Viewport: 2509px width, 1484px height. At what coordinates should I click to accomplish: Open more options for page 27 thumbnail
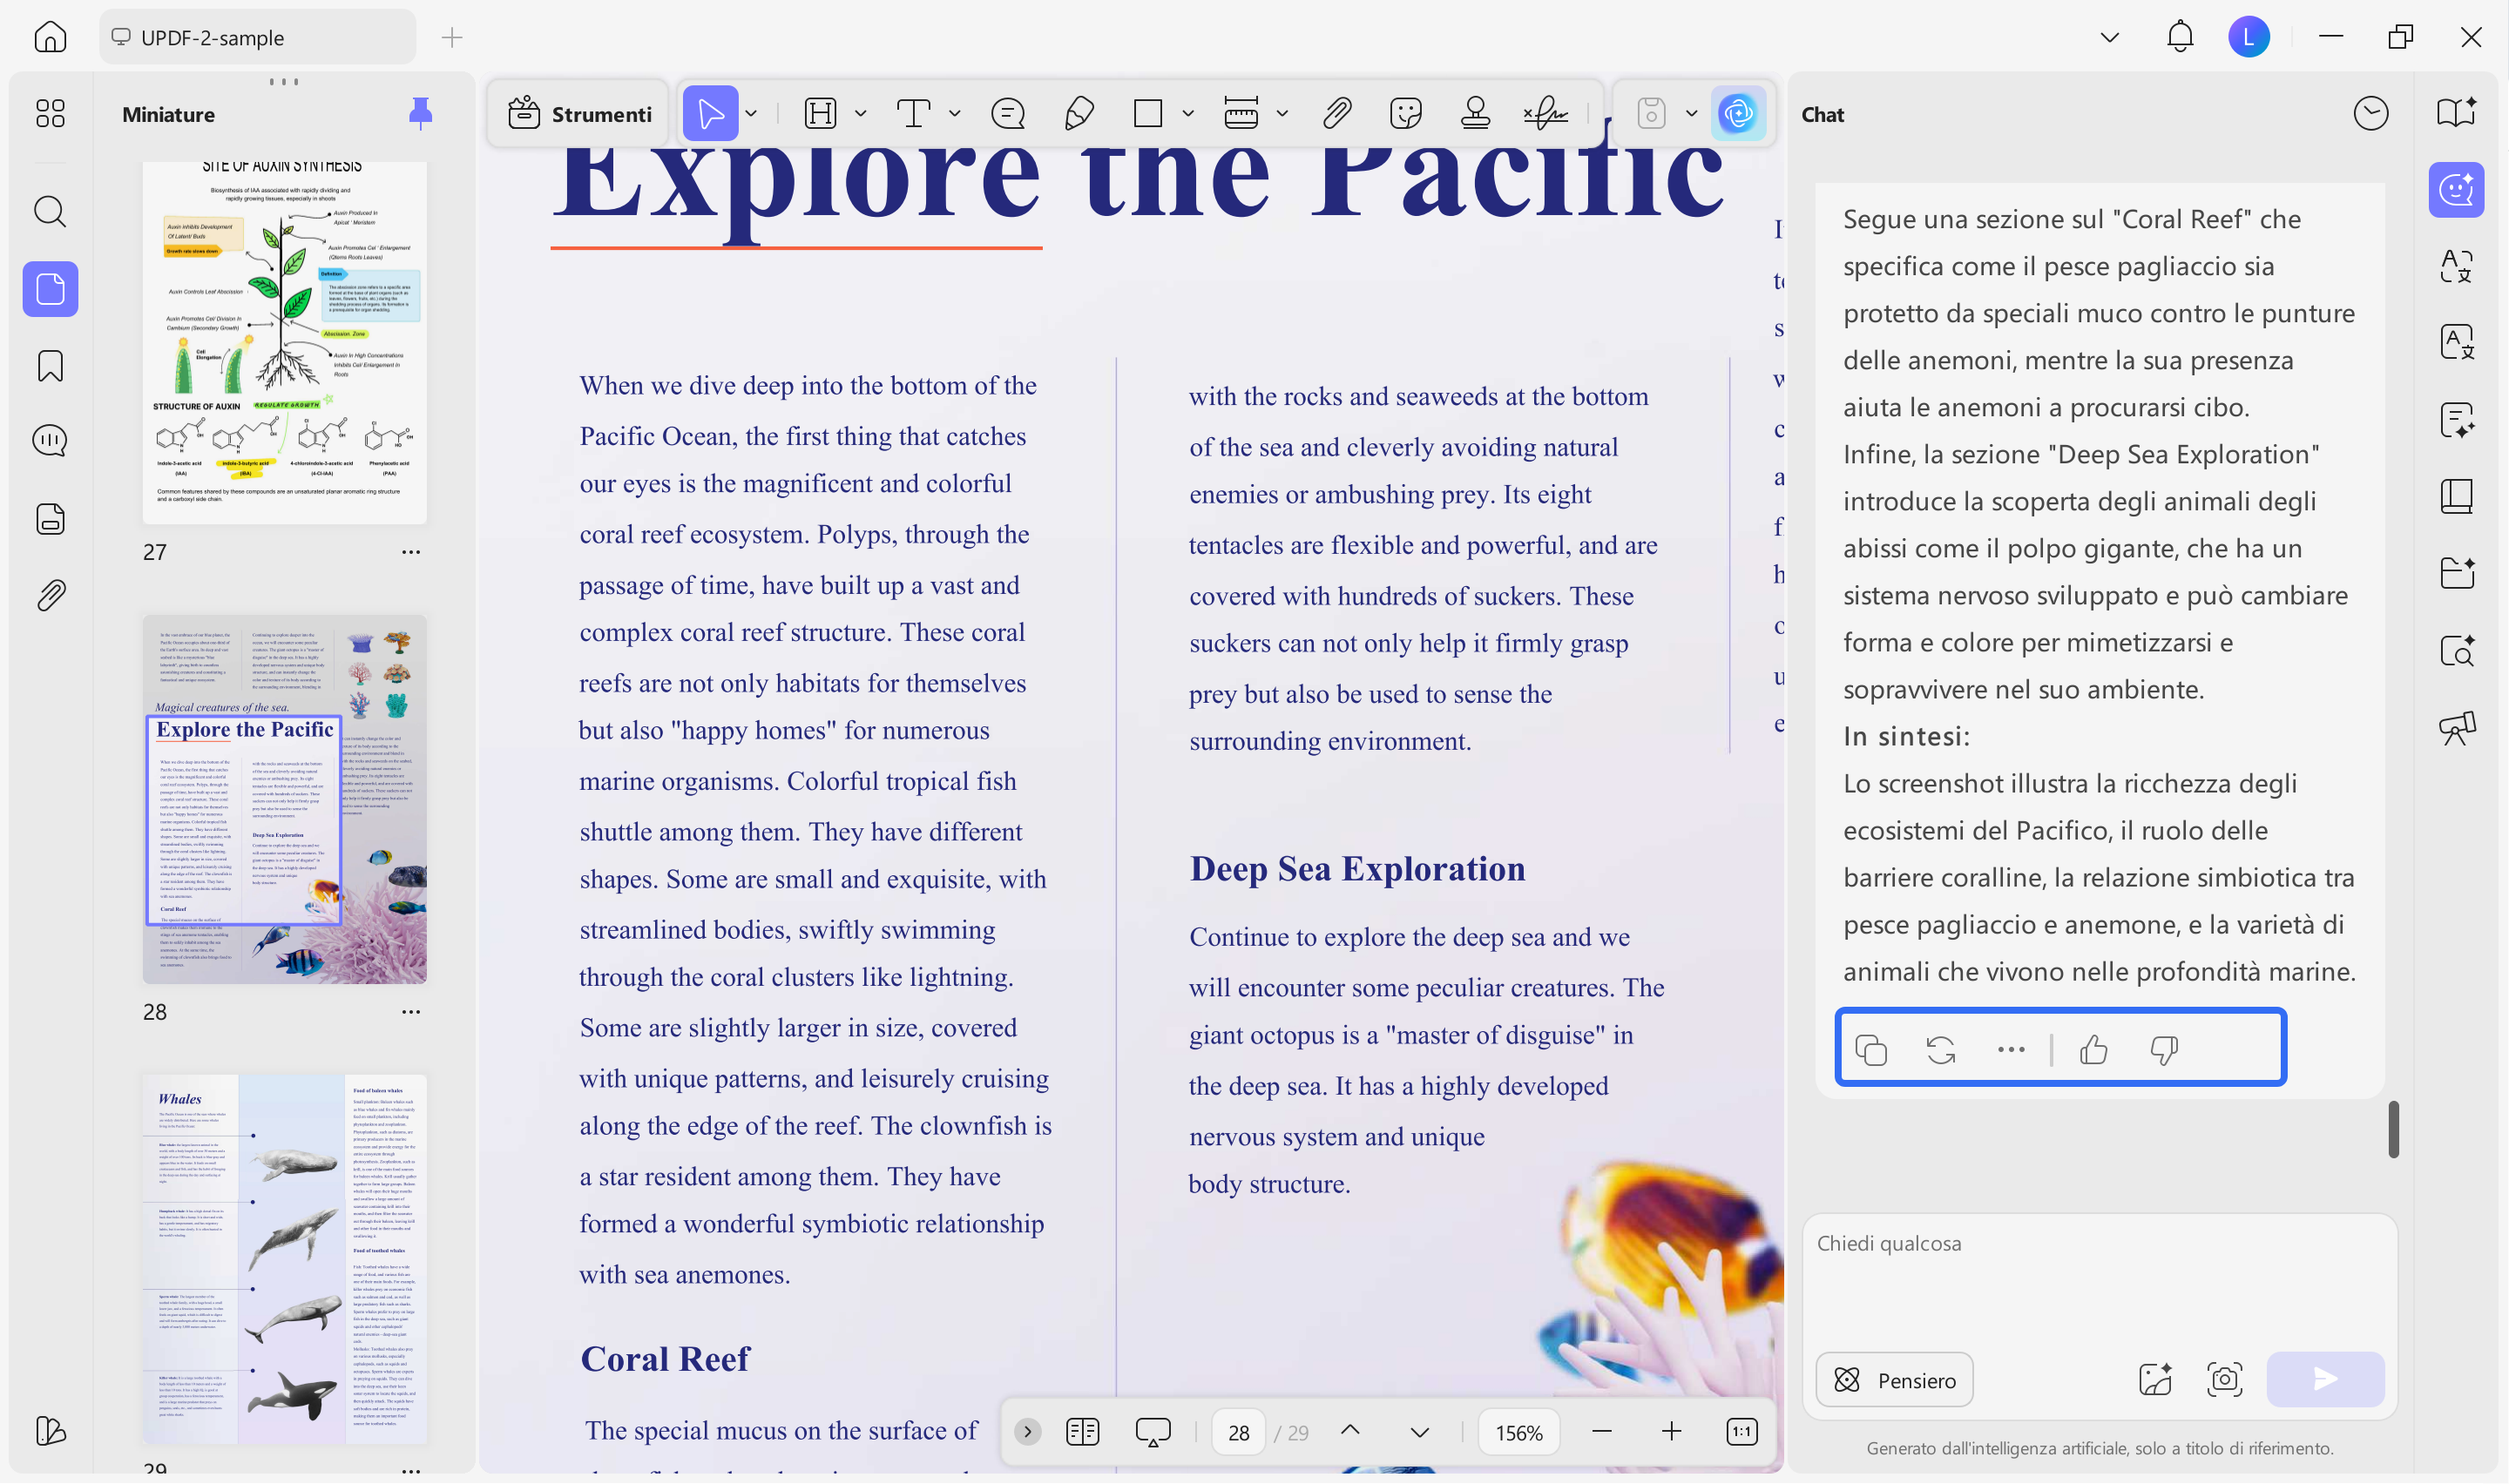point(411,552)
